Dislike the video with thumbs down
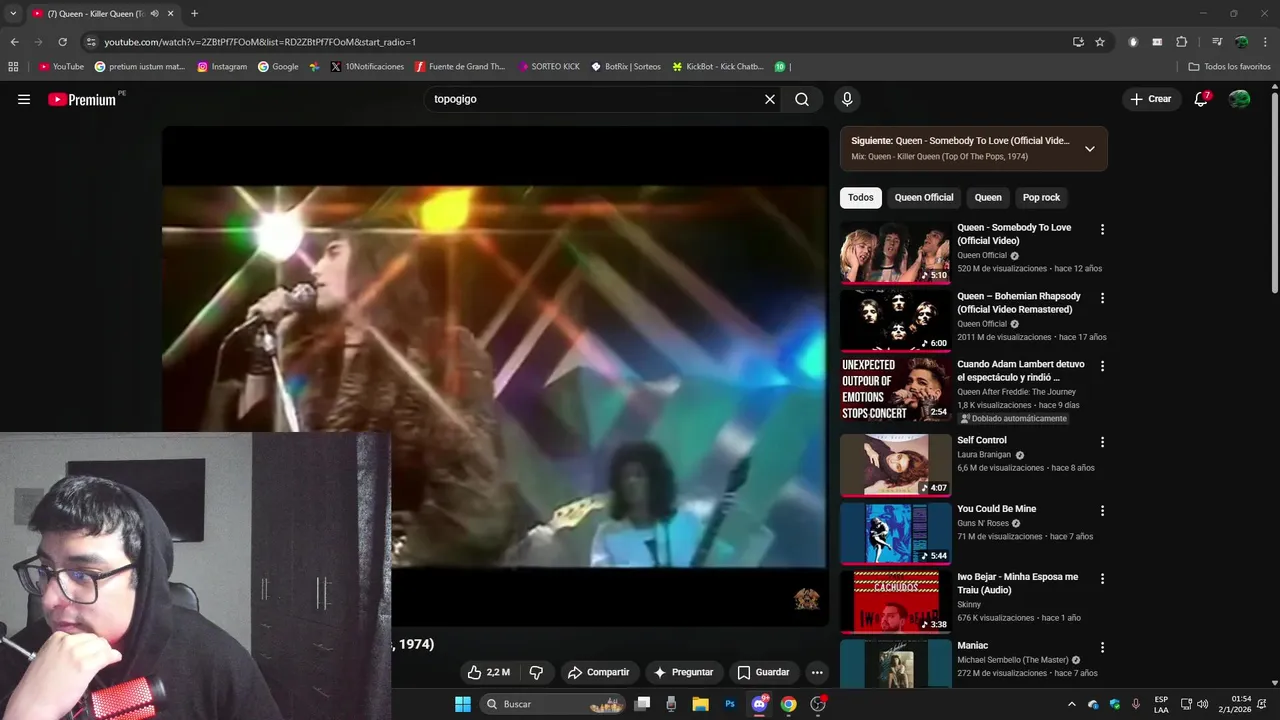1280x720 pixels. (x=536, y=672)
